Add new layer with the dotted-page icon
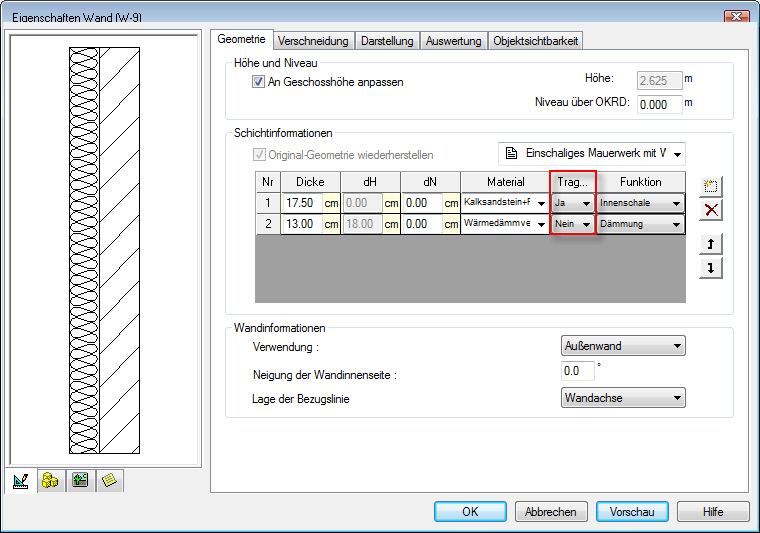This screenshot has height=533, width=760. 711,186
